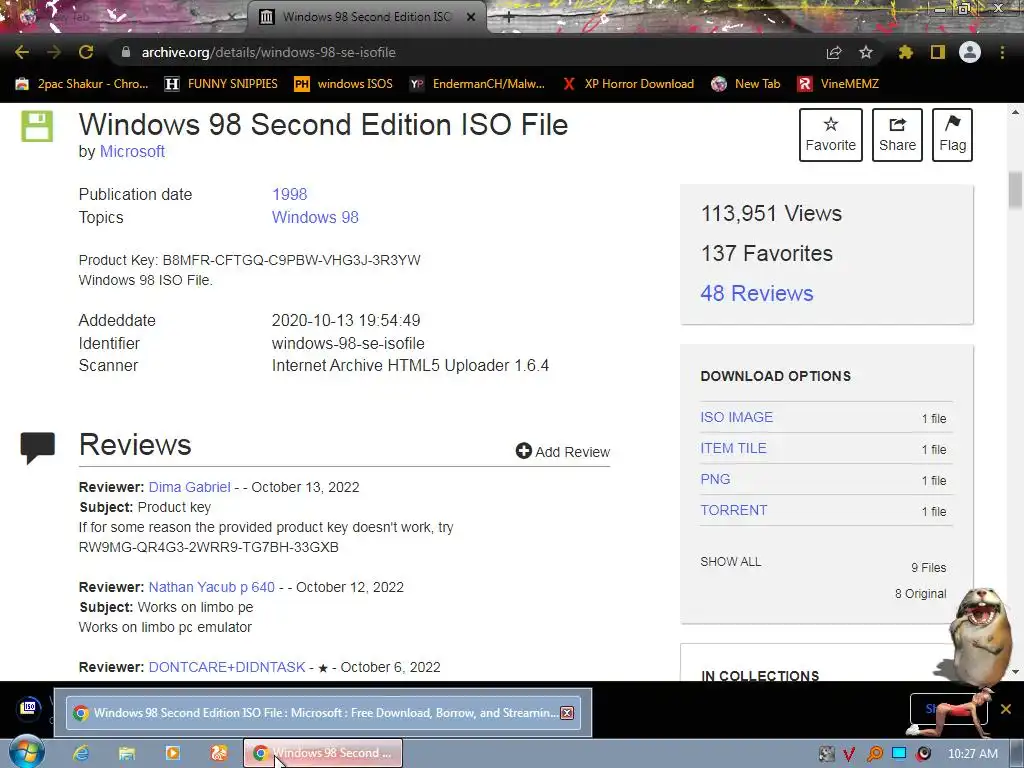Open the 2pac Shakur bookmark

(x=82, y=84)
